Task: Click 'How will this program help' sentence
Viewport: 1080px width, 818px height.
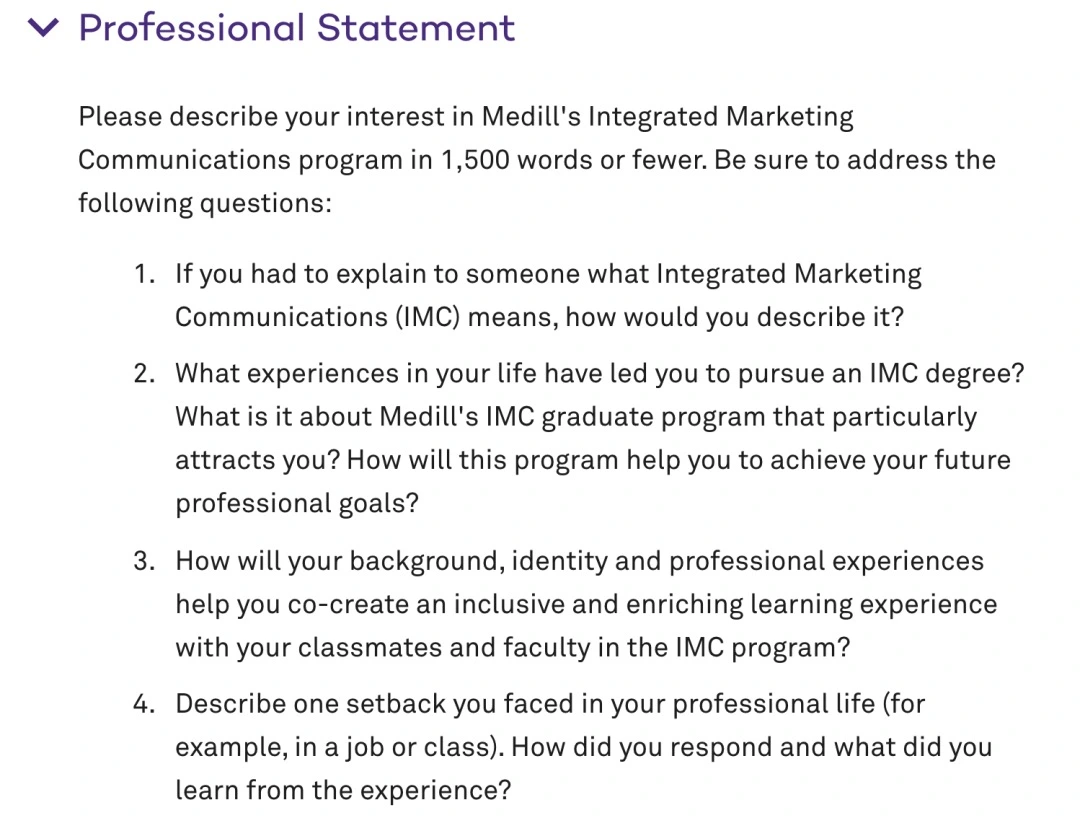Action: pos(678,460)
